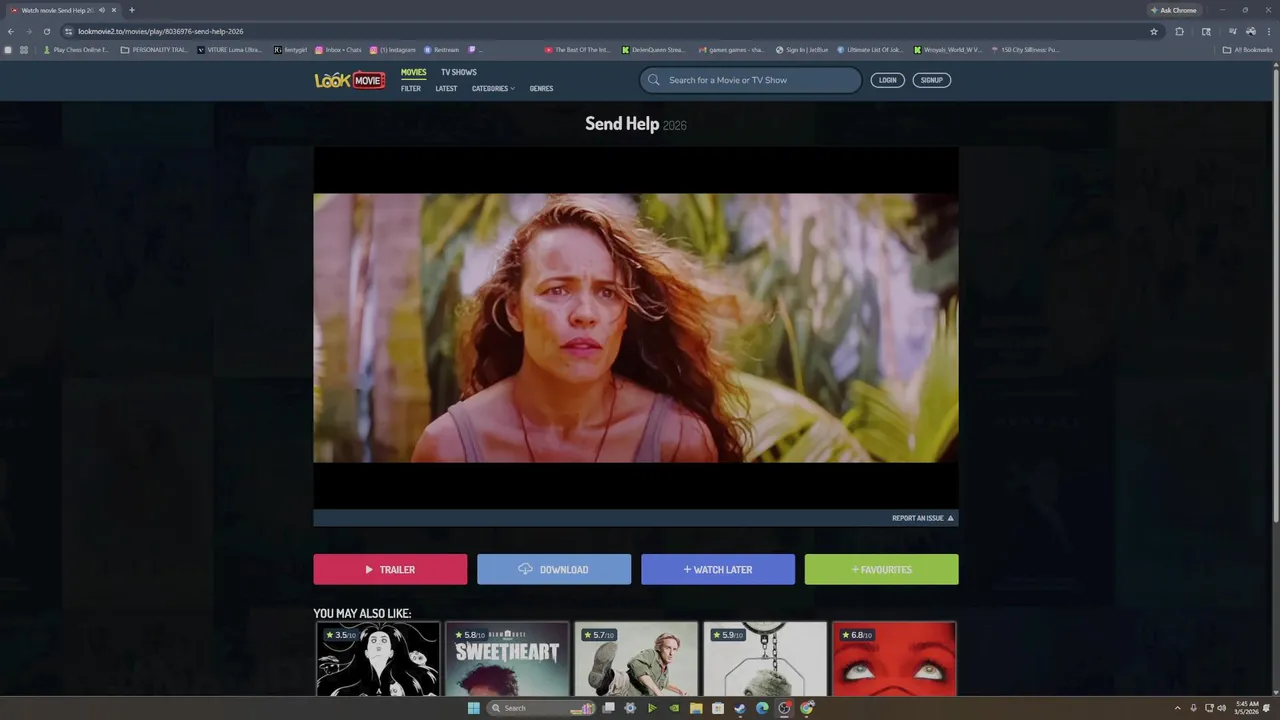Viewport: 1280px width, 720px height.
Task: Open the Windows Start menu
Action: [474, 708]
